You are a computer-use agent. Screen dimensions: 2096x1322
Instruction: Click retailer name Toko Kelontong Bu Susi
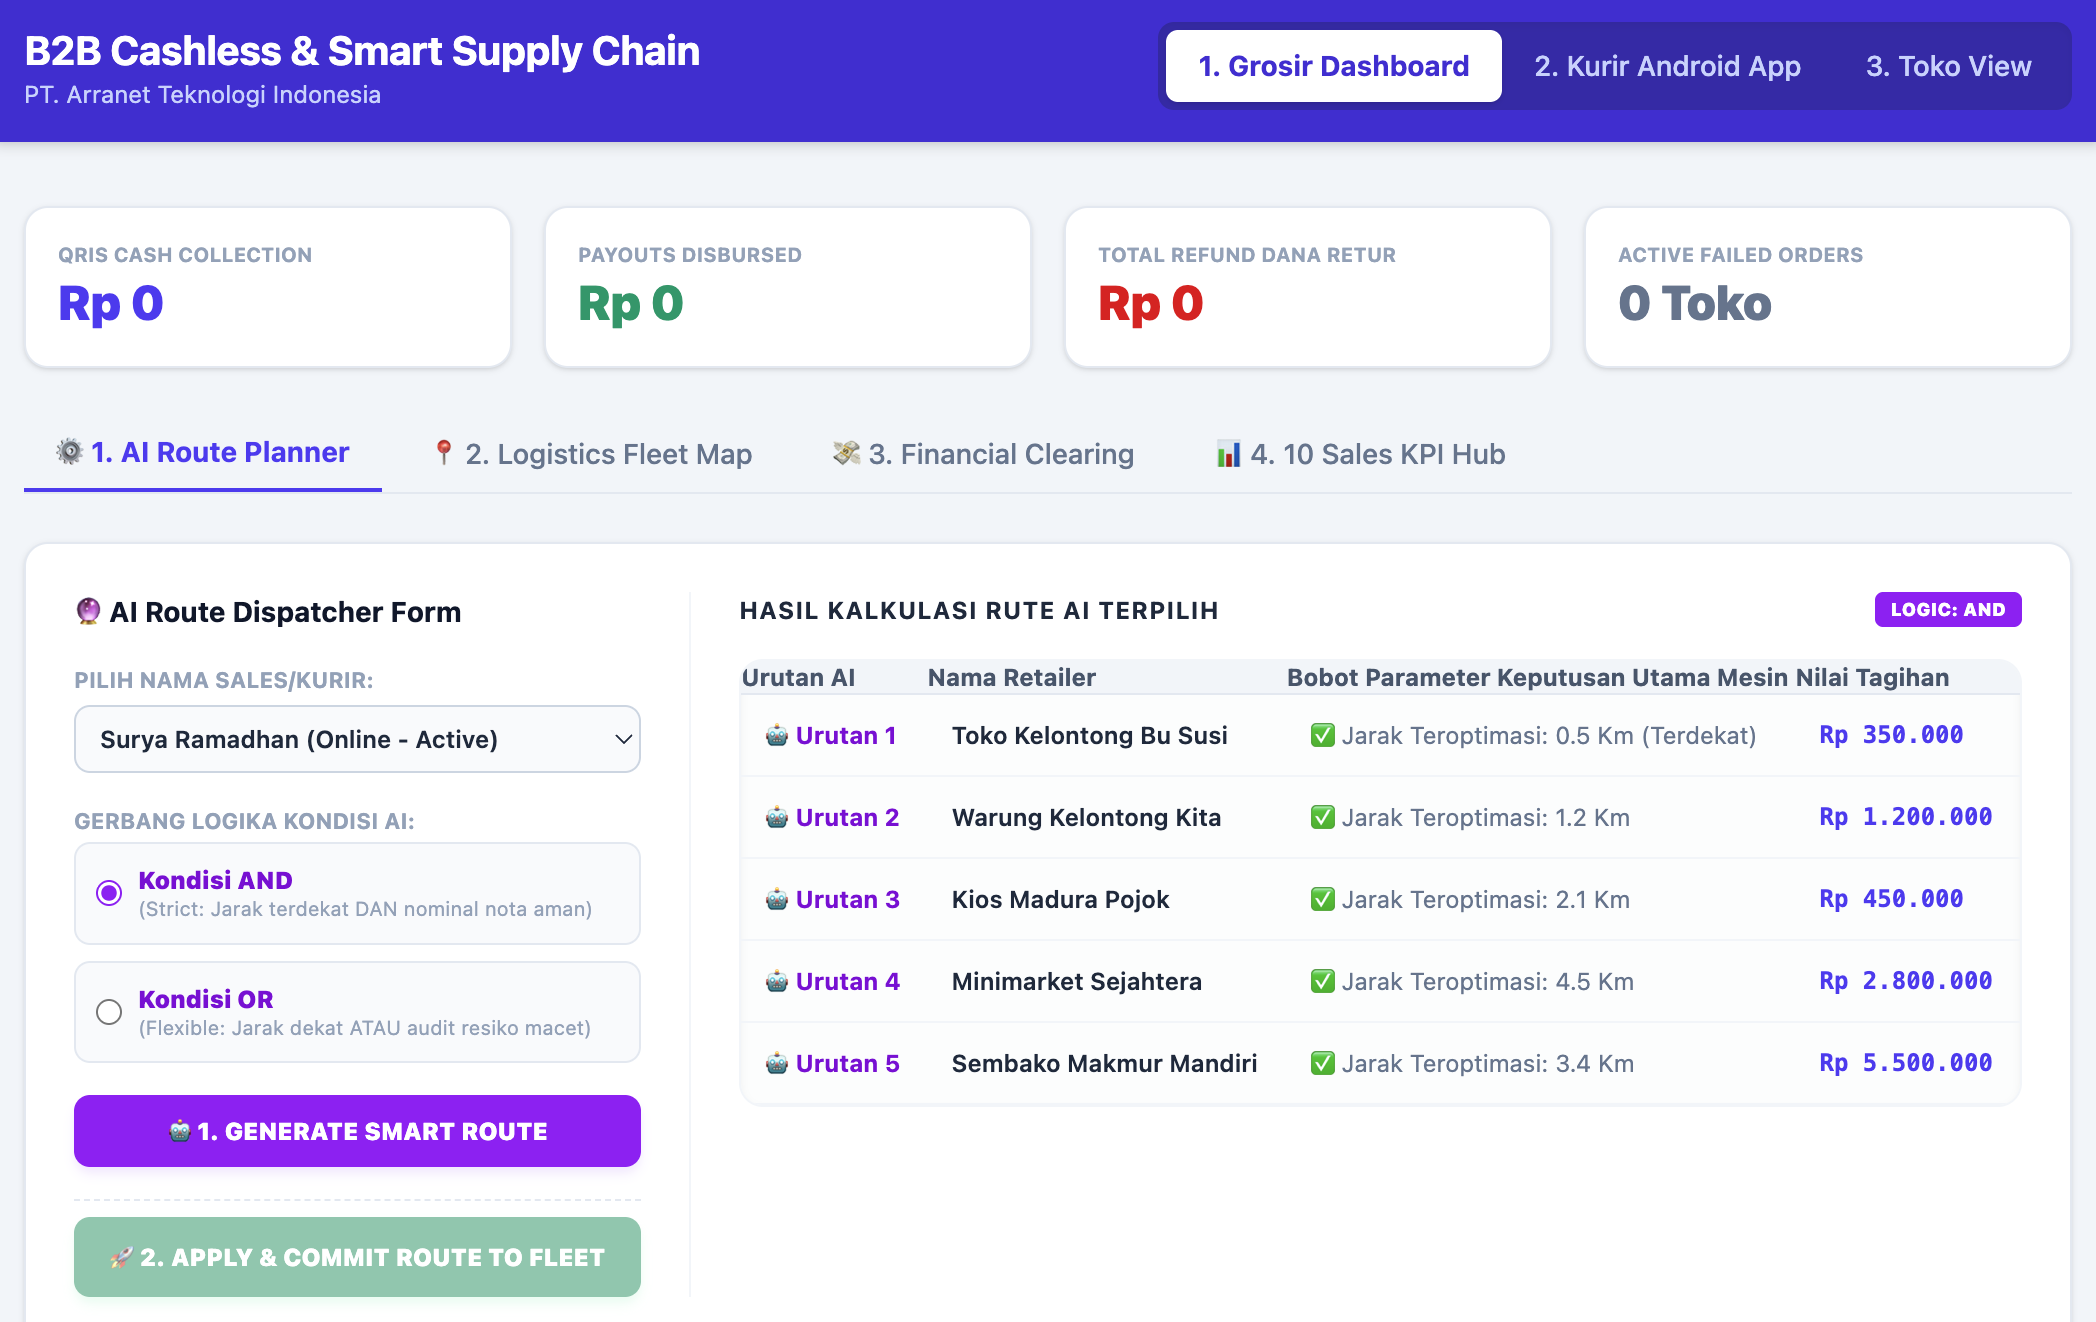[x=1089, y=736]
